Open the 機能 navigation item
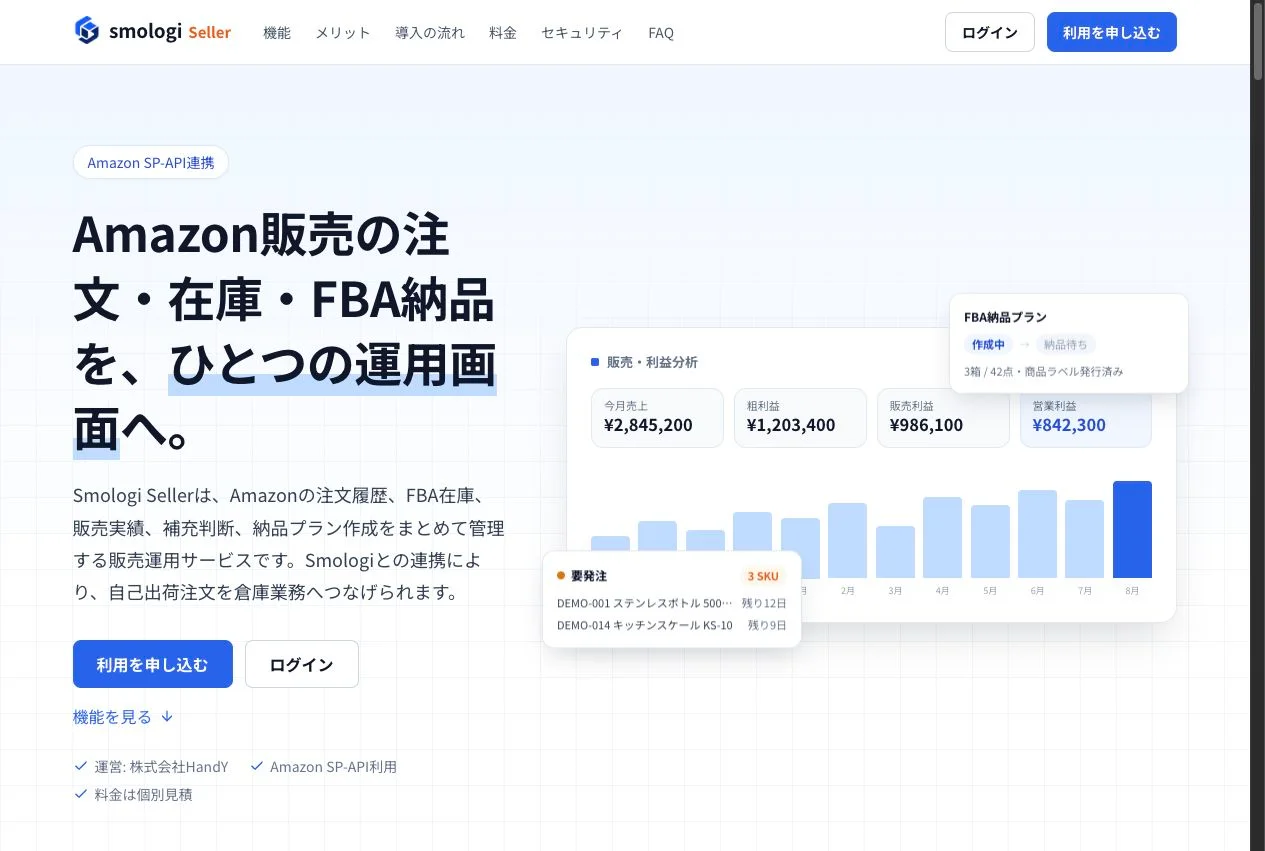Viewport: 1265px width, 851px height. pyautogui.click(x=277, y=32)
